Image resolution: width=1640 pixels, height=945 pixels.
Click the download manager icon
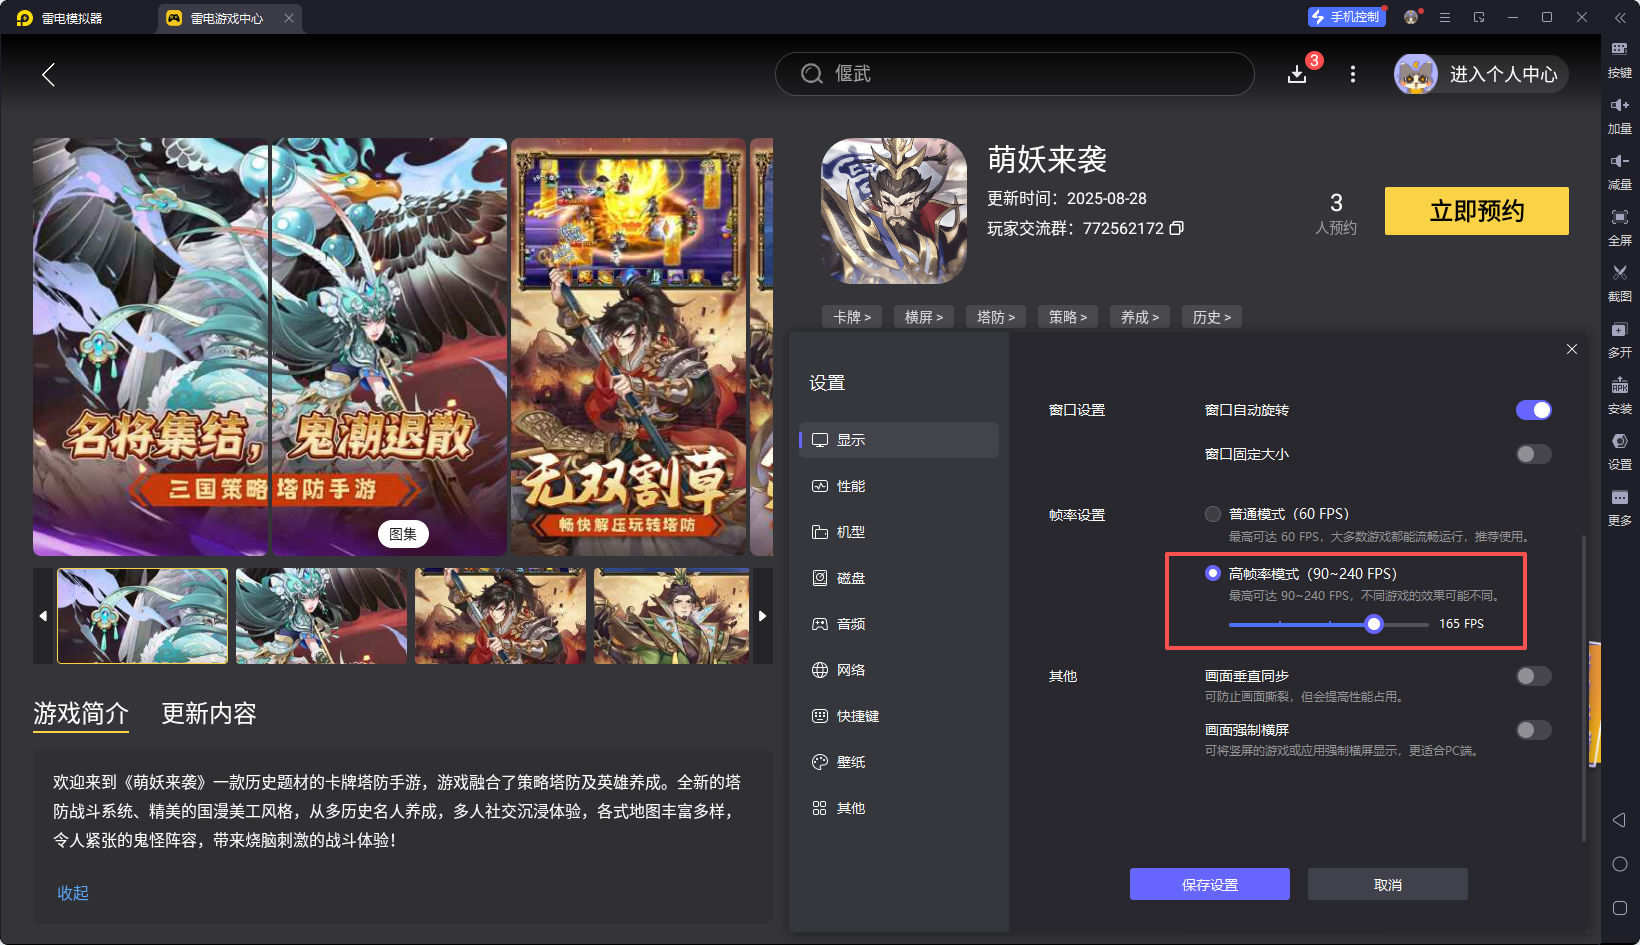pos(1297,75)
